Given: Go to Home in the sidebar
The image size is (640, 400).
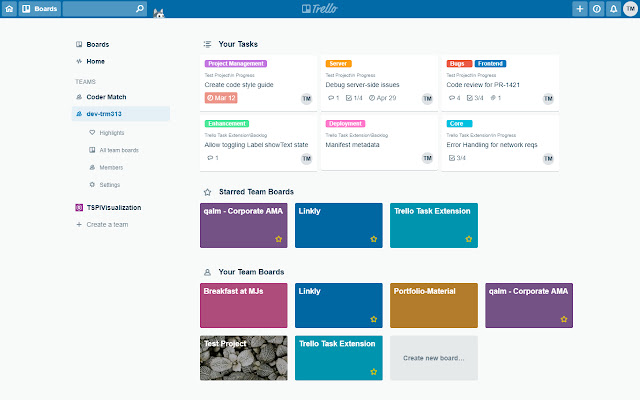Looking at the screenshot, I should (x=96, y=61).
